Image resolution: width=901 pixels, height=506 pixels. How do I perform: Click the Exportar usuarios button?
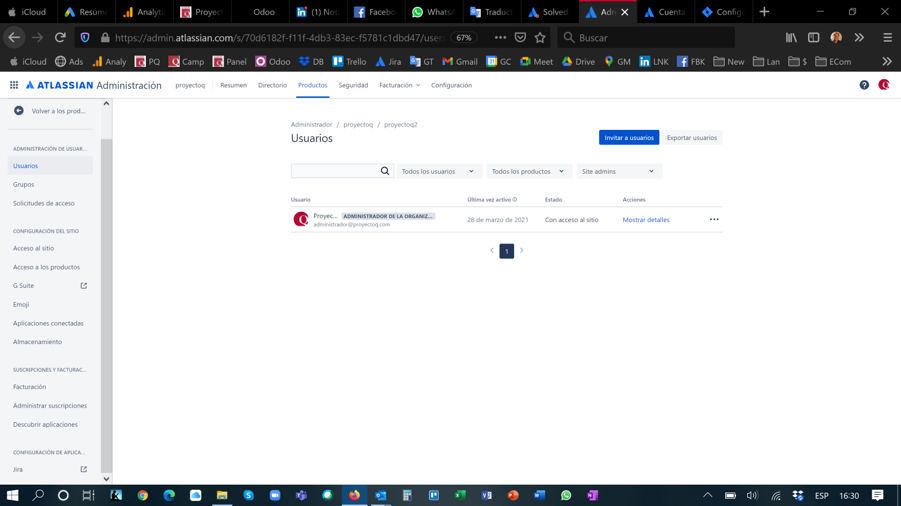pyautogui.click(x=692, y=137)
